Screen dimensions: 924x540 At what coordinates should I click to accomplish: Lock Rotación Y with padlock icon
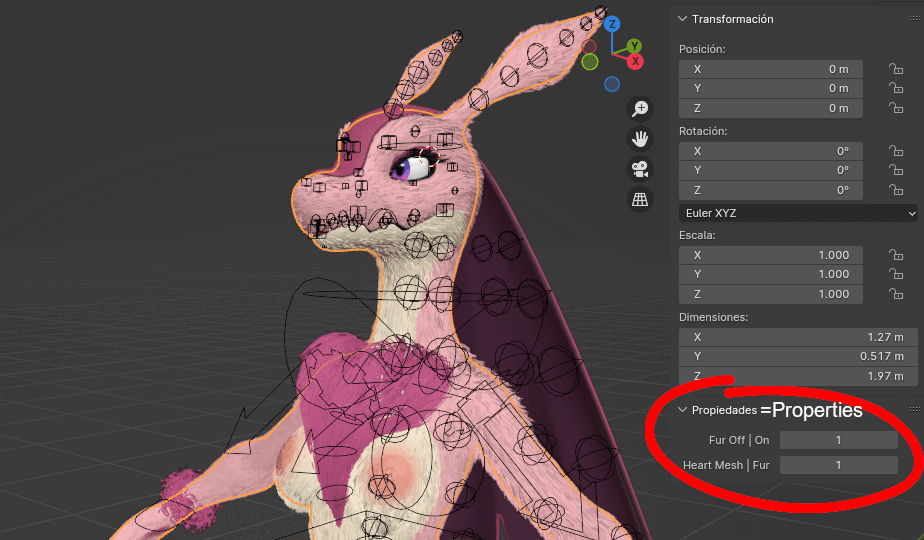pyautogui.click(x=896, y=170)
